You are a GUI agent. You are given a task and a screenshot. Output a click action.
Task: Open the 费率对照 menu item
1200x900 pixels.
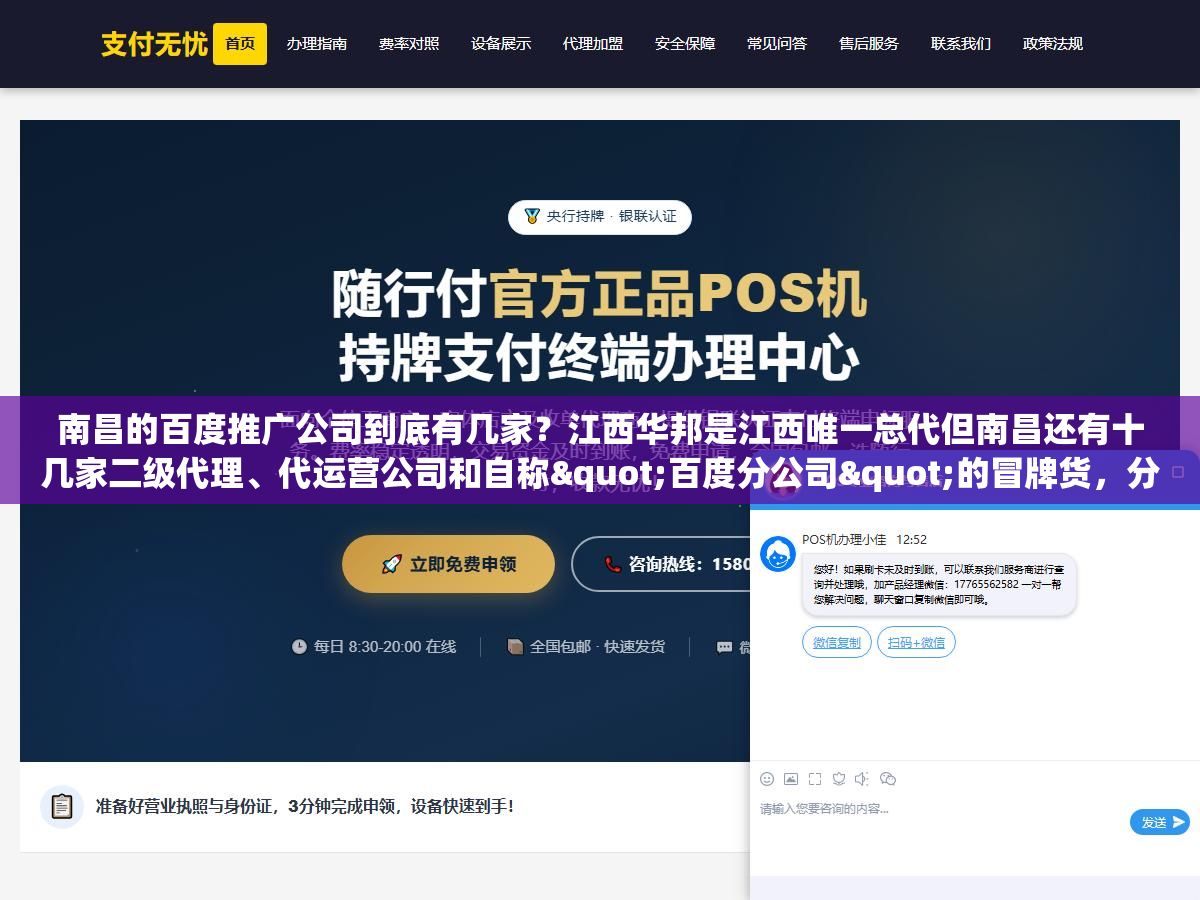(409, 44)
